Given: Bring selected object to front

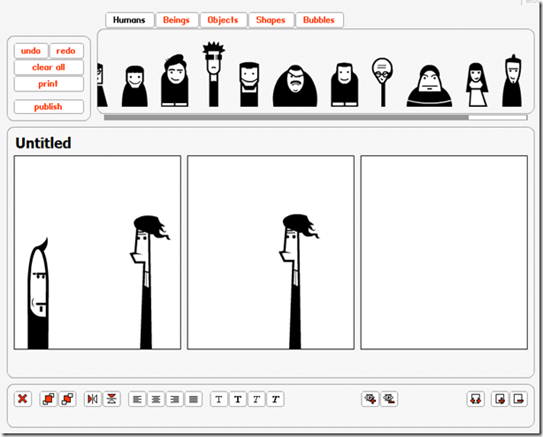Looking at the screenshot, I should 48,399.
